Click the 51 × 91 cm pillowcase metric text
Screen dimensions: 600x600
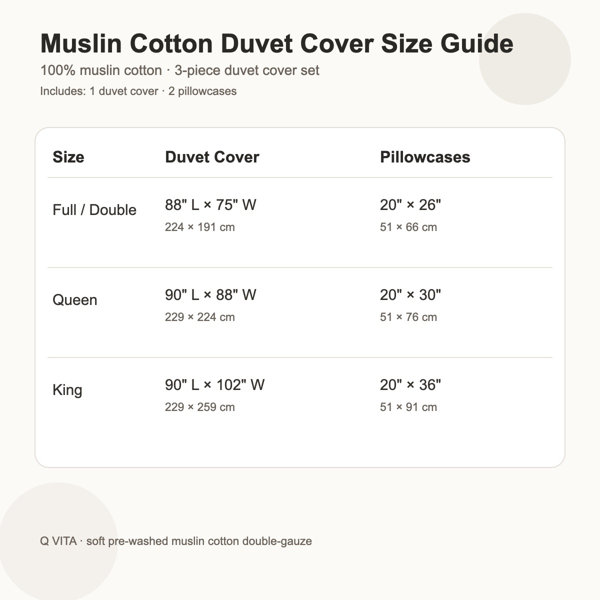408,407
